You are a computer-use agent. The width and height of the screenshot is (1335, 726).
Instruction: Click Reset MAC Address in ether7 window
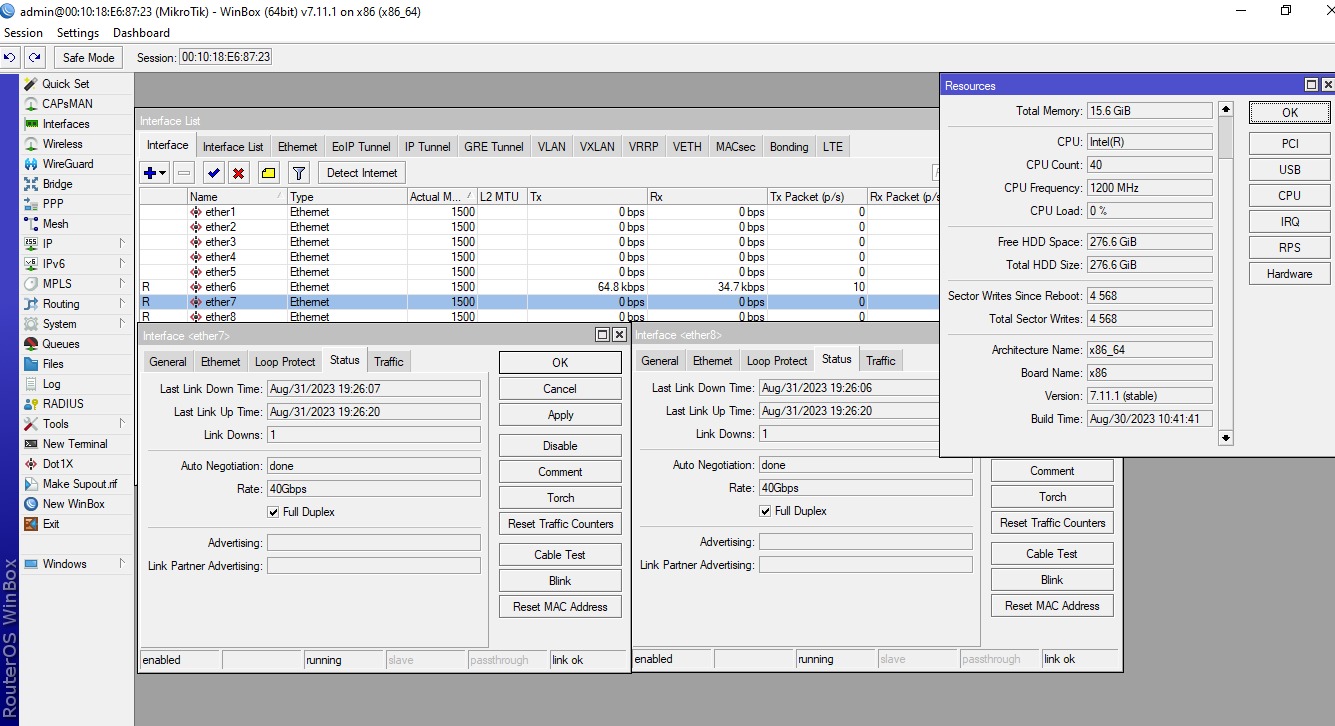[560, 607]
